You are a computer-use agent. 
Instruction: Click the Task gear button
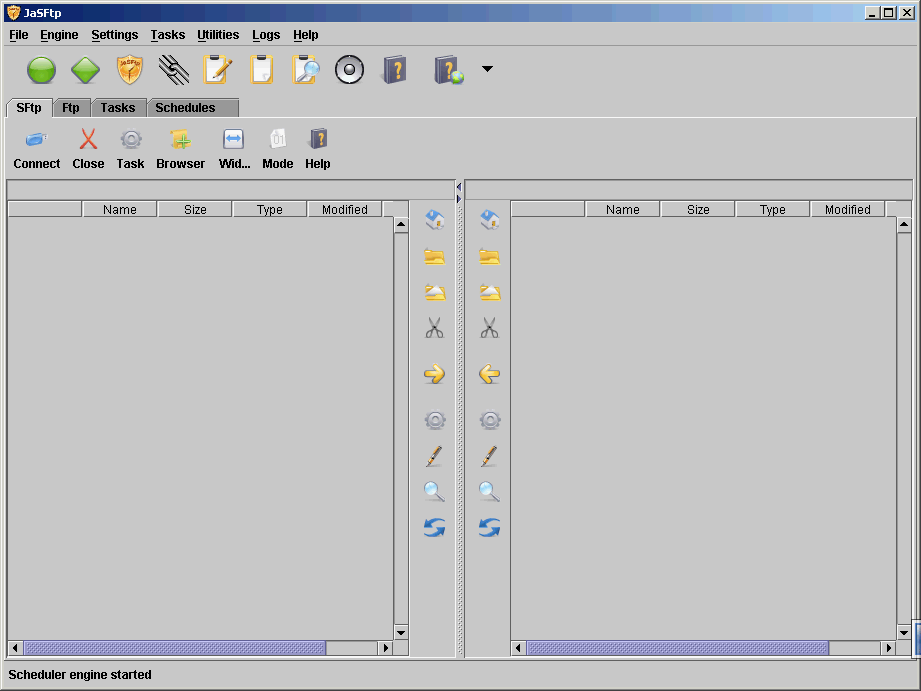[130, 150]
